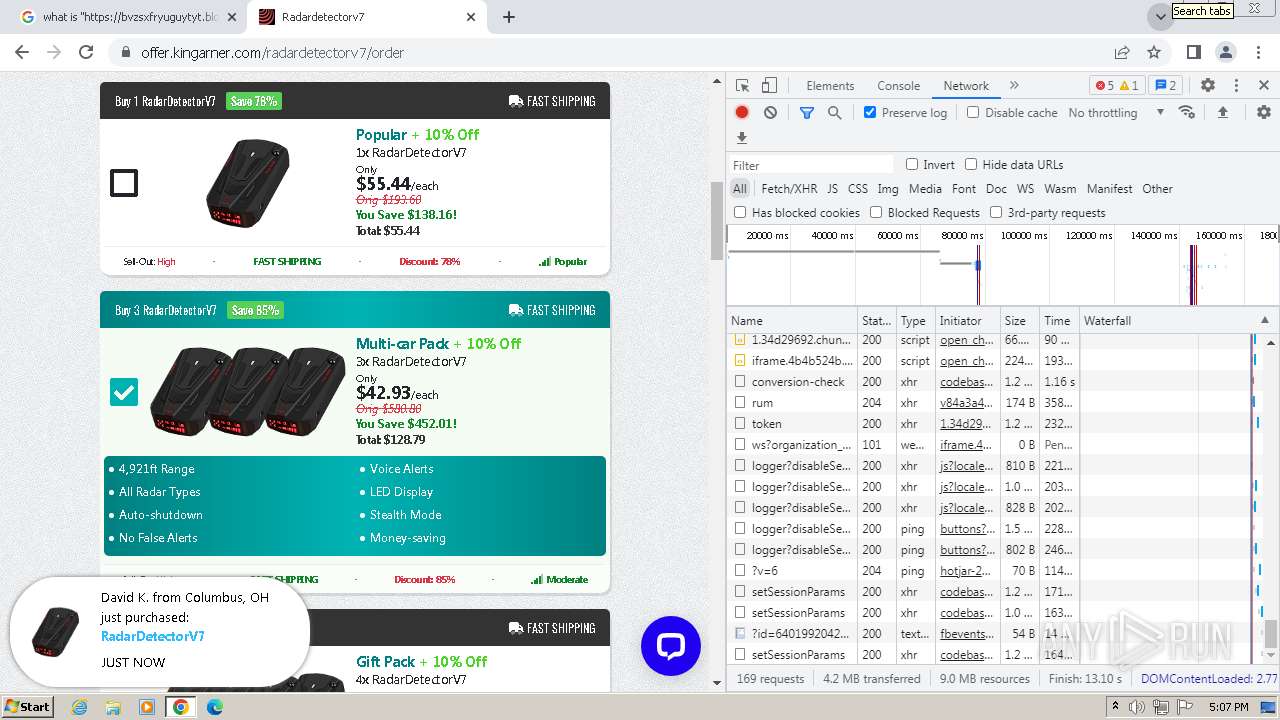Filter requests by CSS type
Viewport: 1280px width, 720px height.
pyautogui.click(x=858, y=189)
